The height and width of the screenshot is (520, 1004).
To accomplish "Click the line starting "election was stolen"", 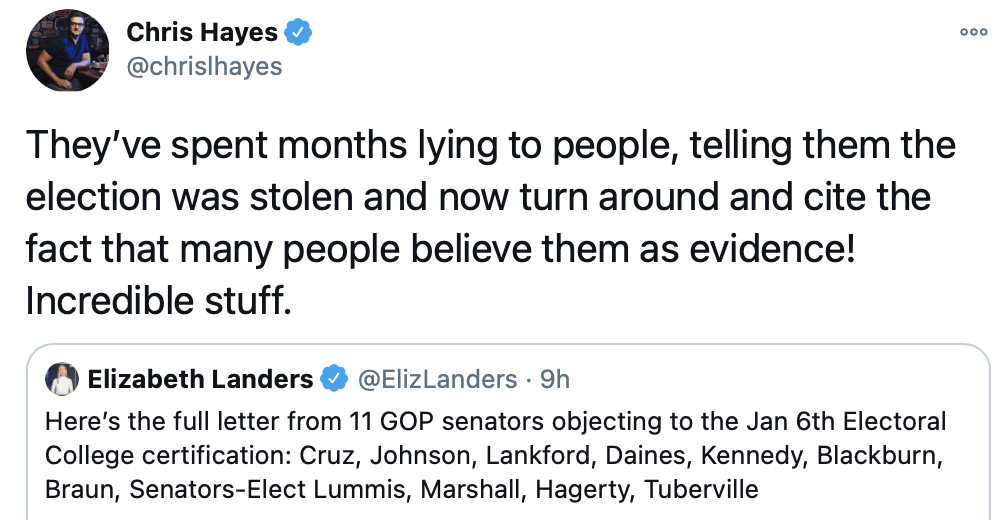I will coord(478,197).
